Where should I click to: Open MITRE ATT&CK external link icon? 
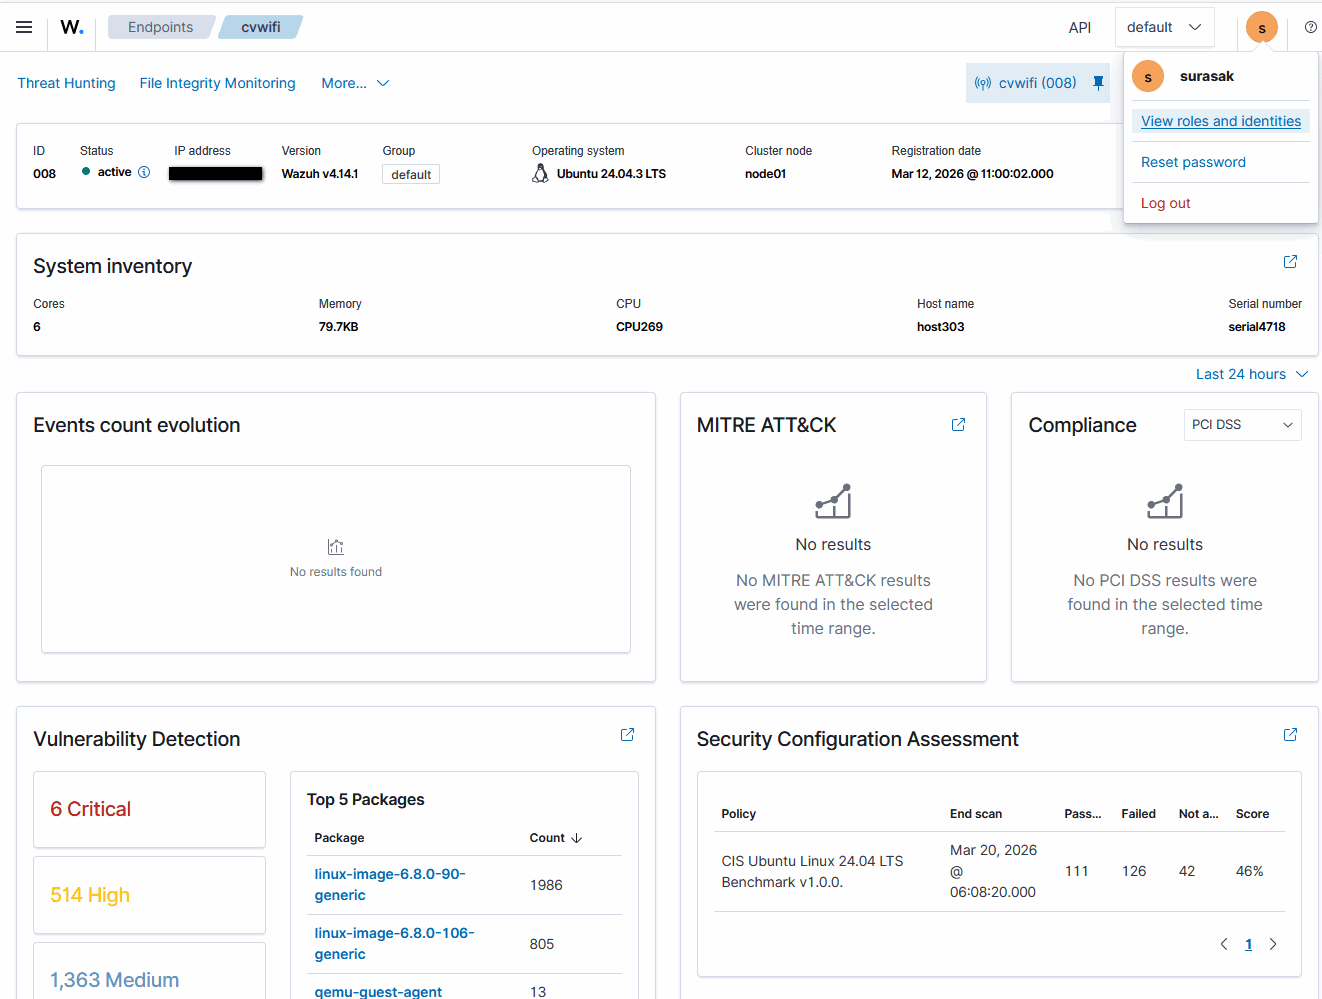pyautogui.click(x=958, y=425)
